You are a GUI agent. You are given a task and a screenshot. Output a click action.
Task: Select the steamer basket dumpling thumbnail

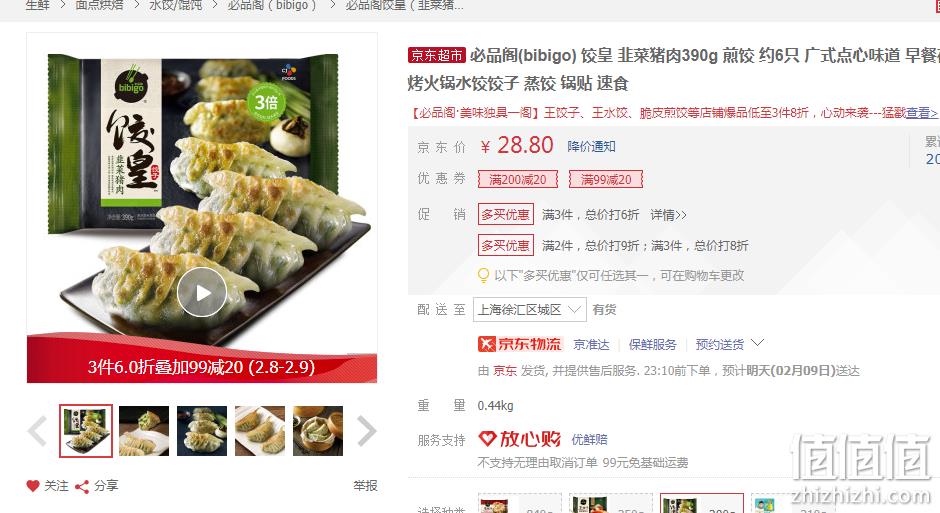[x=318, y=431]
